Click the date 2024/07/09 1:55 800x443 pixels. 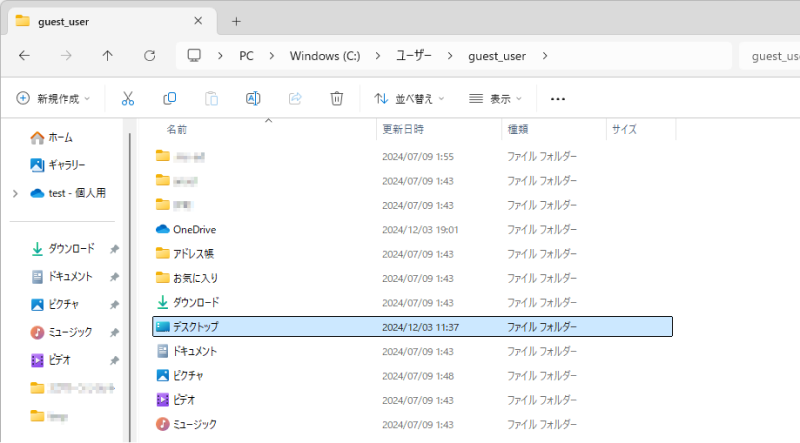pos(418,157)
